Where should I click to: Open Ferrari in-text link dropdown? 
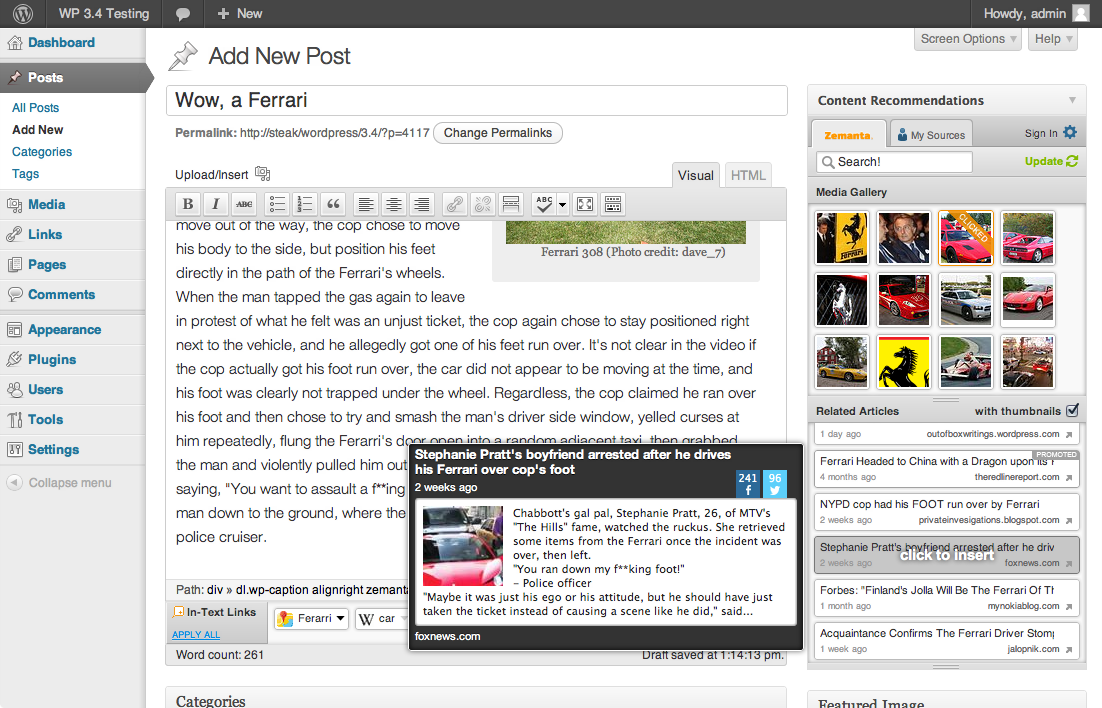pyautogui.click(x=312, y=619)
